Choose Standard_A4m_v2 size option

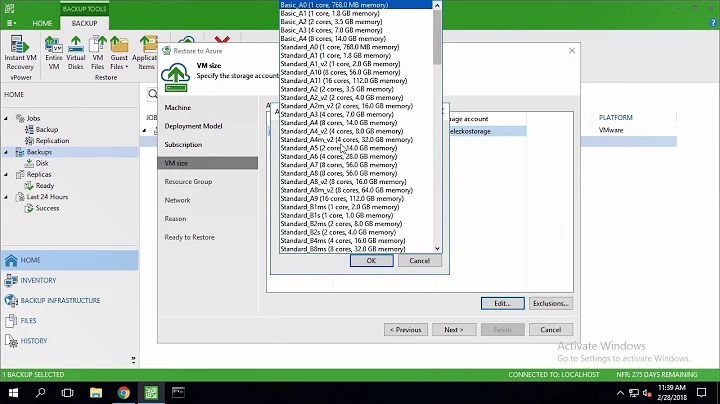click(356, 140)
